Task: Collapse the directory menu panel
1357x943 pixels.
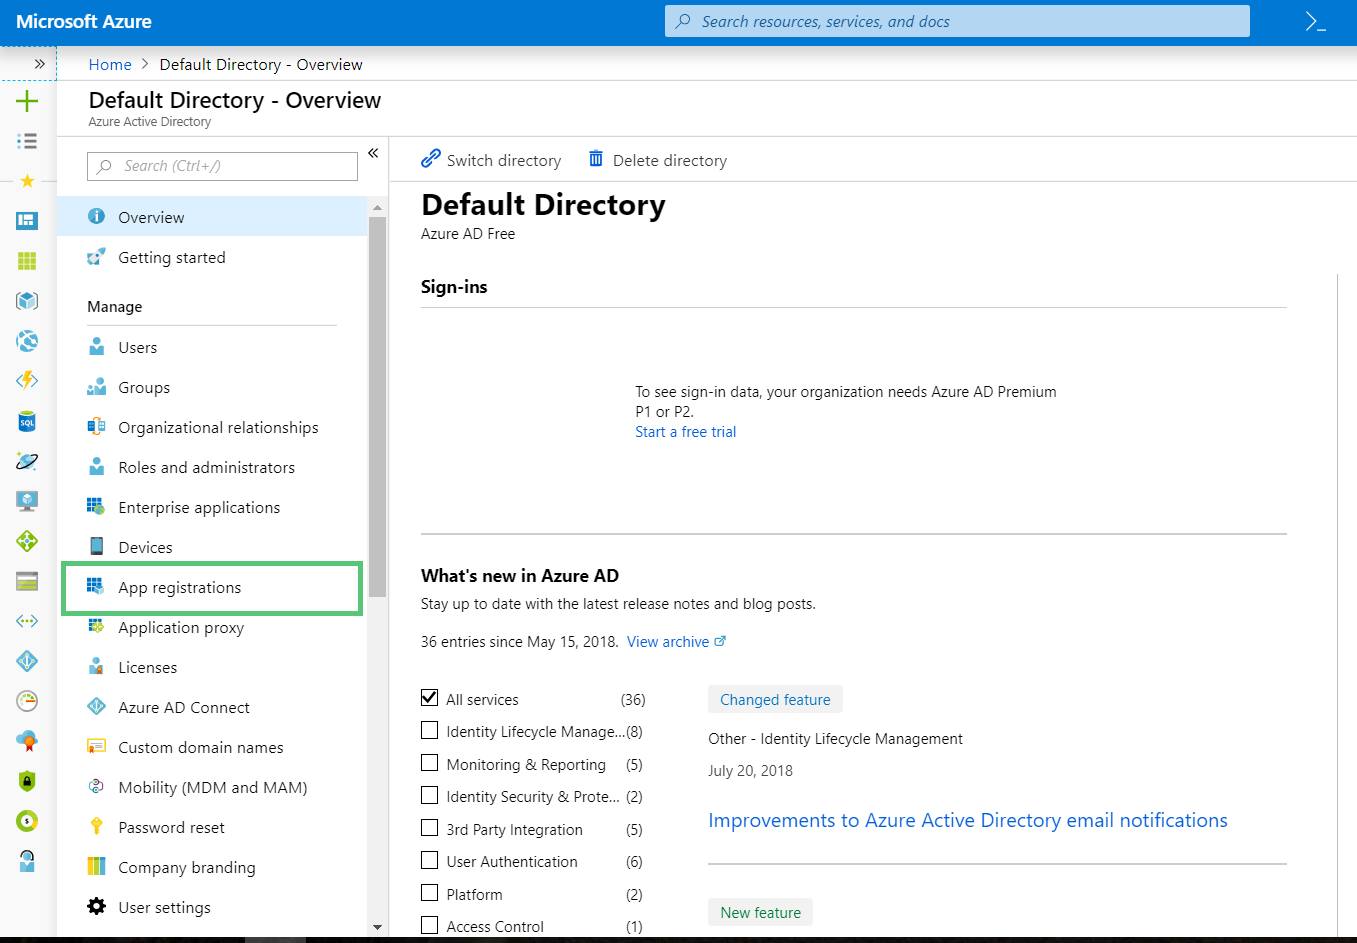Action: coord(373,153)
